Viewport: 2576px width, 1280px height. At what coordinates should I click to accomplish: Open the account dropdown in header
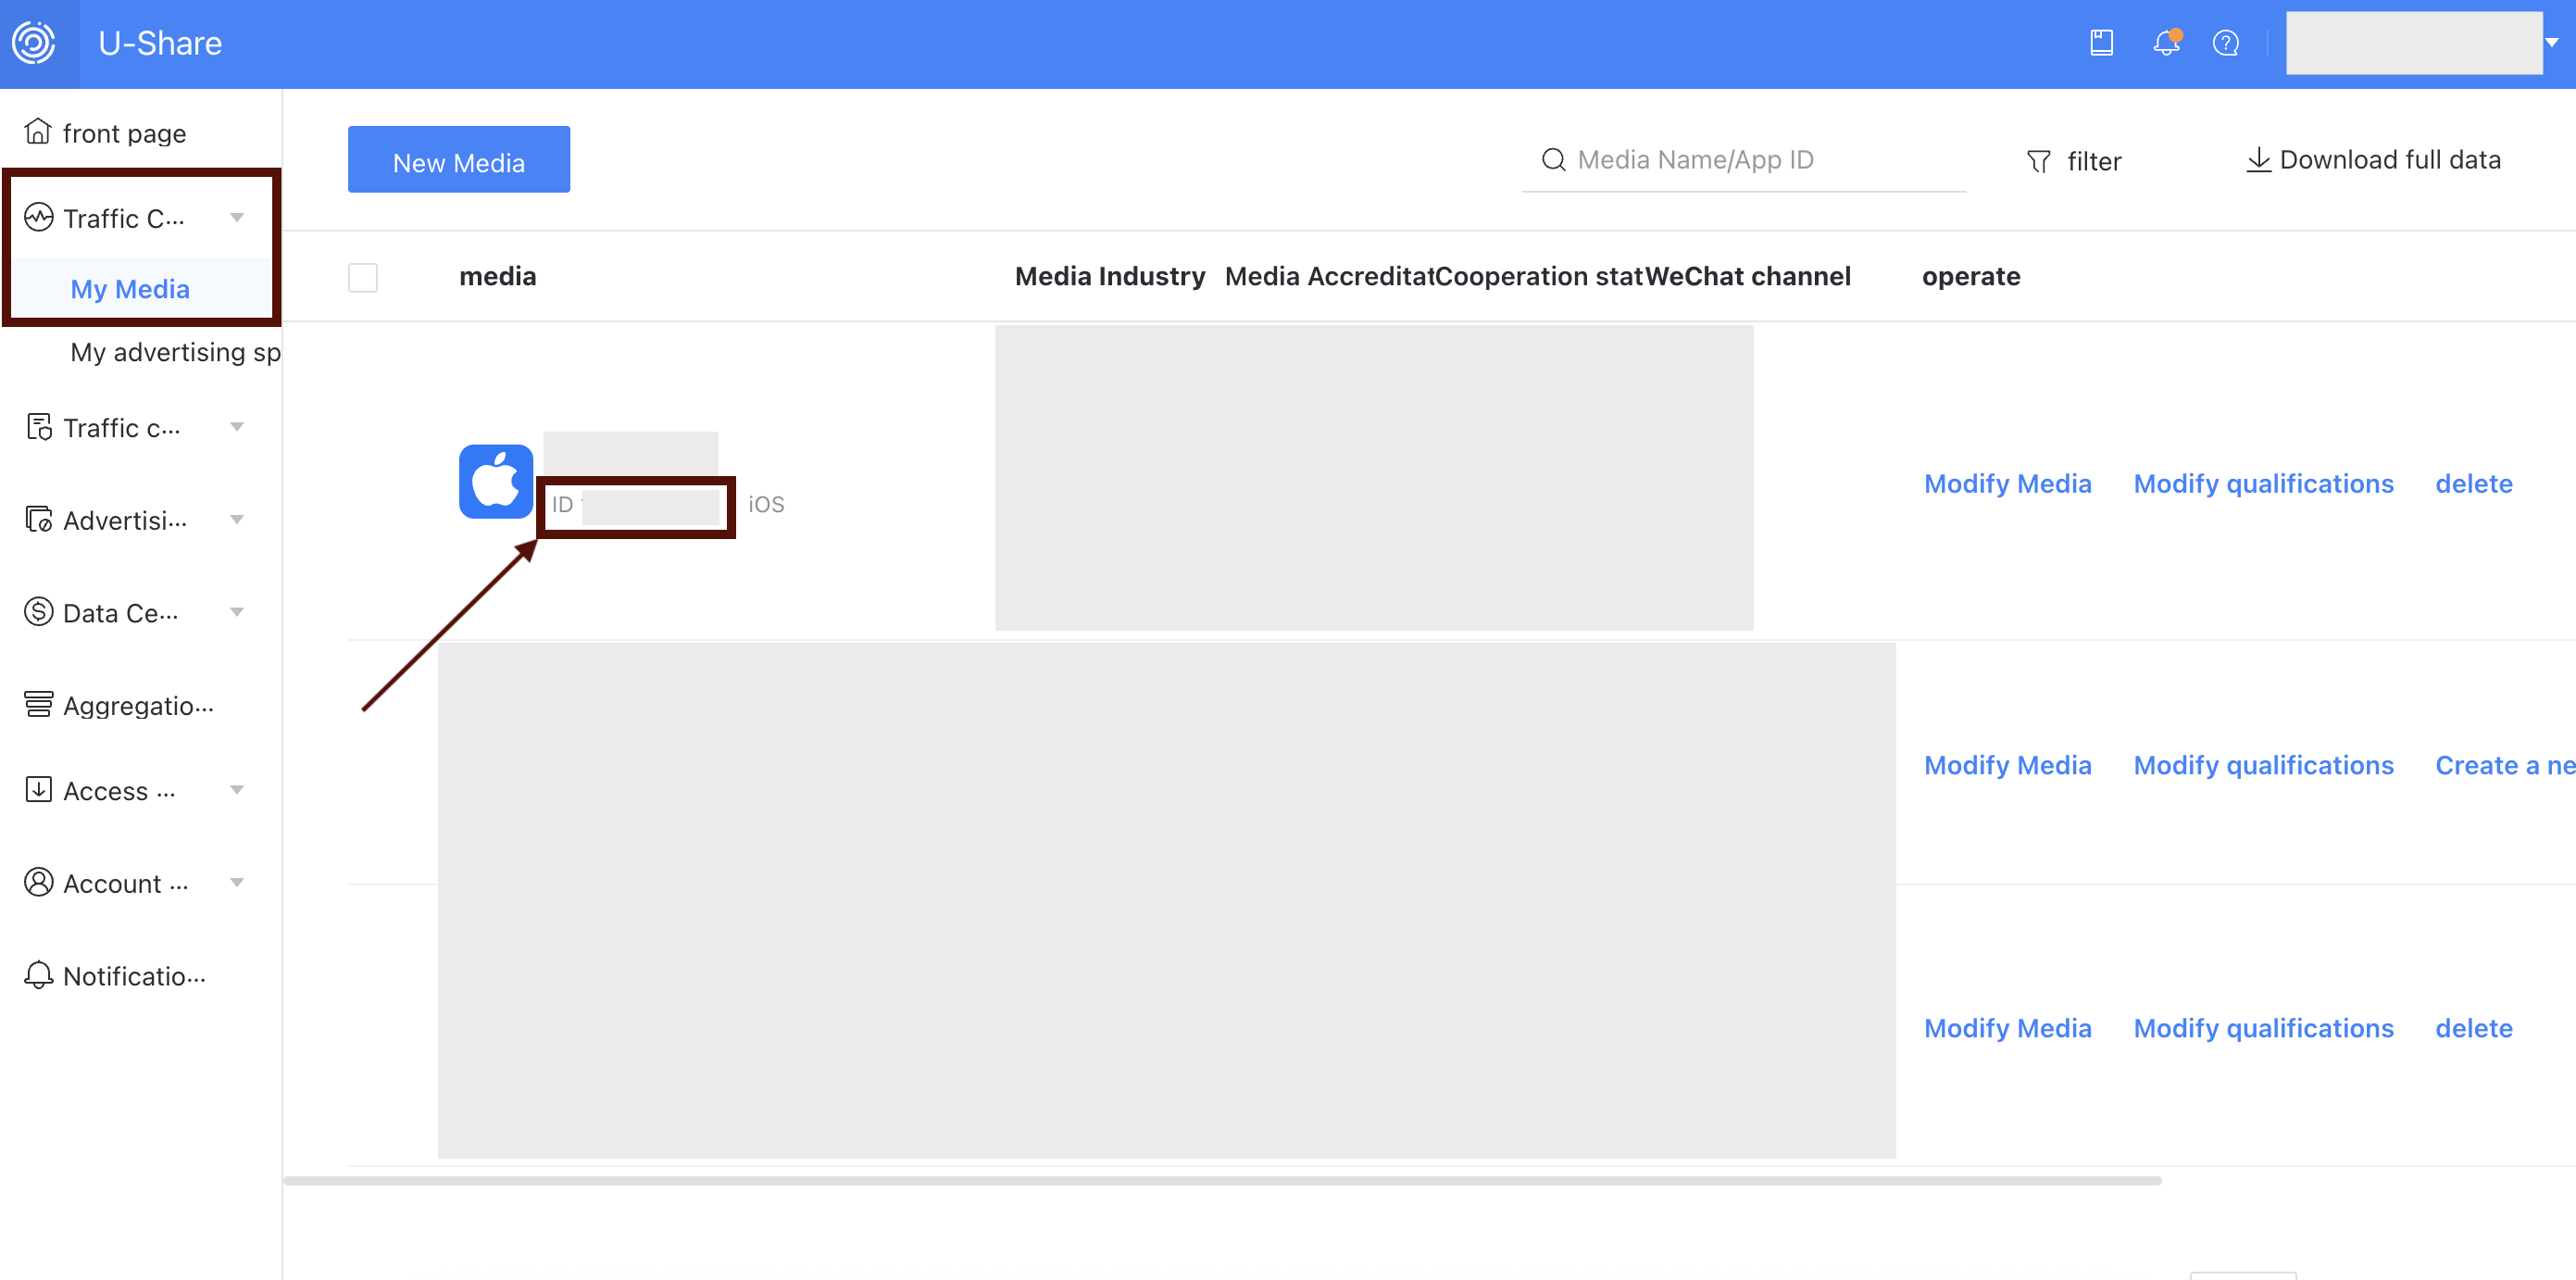pyautogui.click(x=2551, y=43)
